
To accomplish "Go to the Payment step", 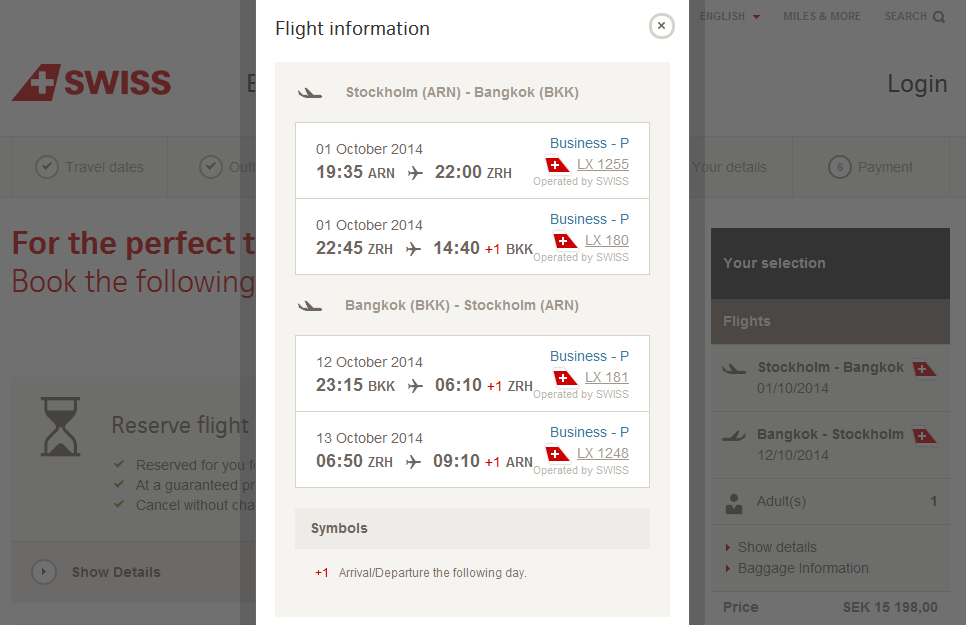I will point(871,167).
